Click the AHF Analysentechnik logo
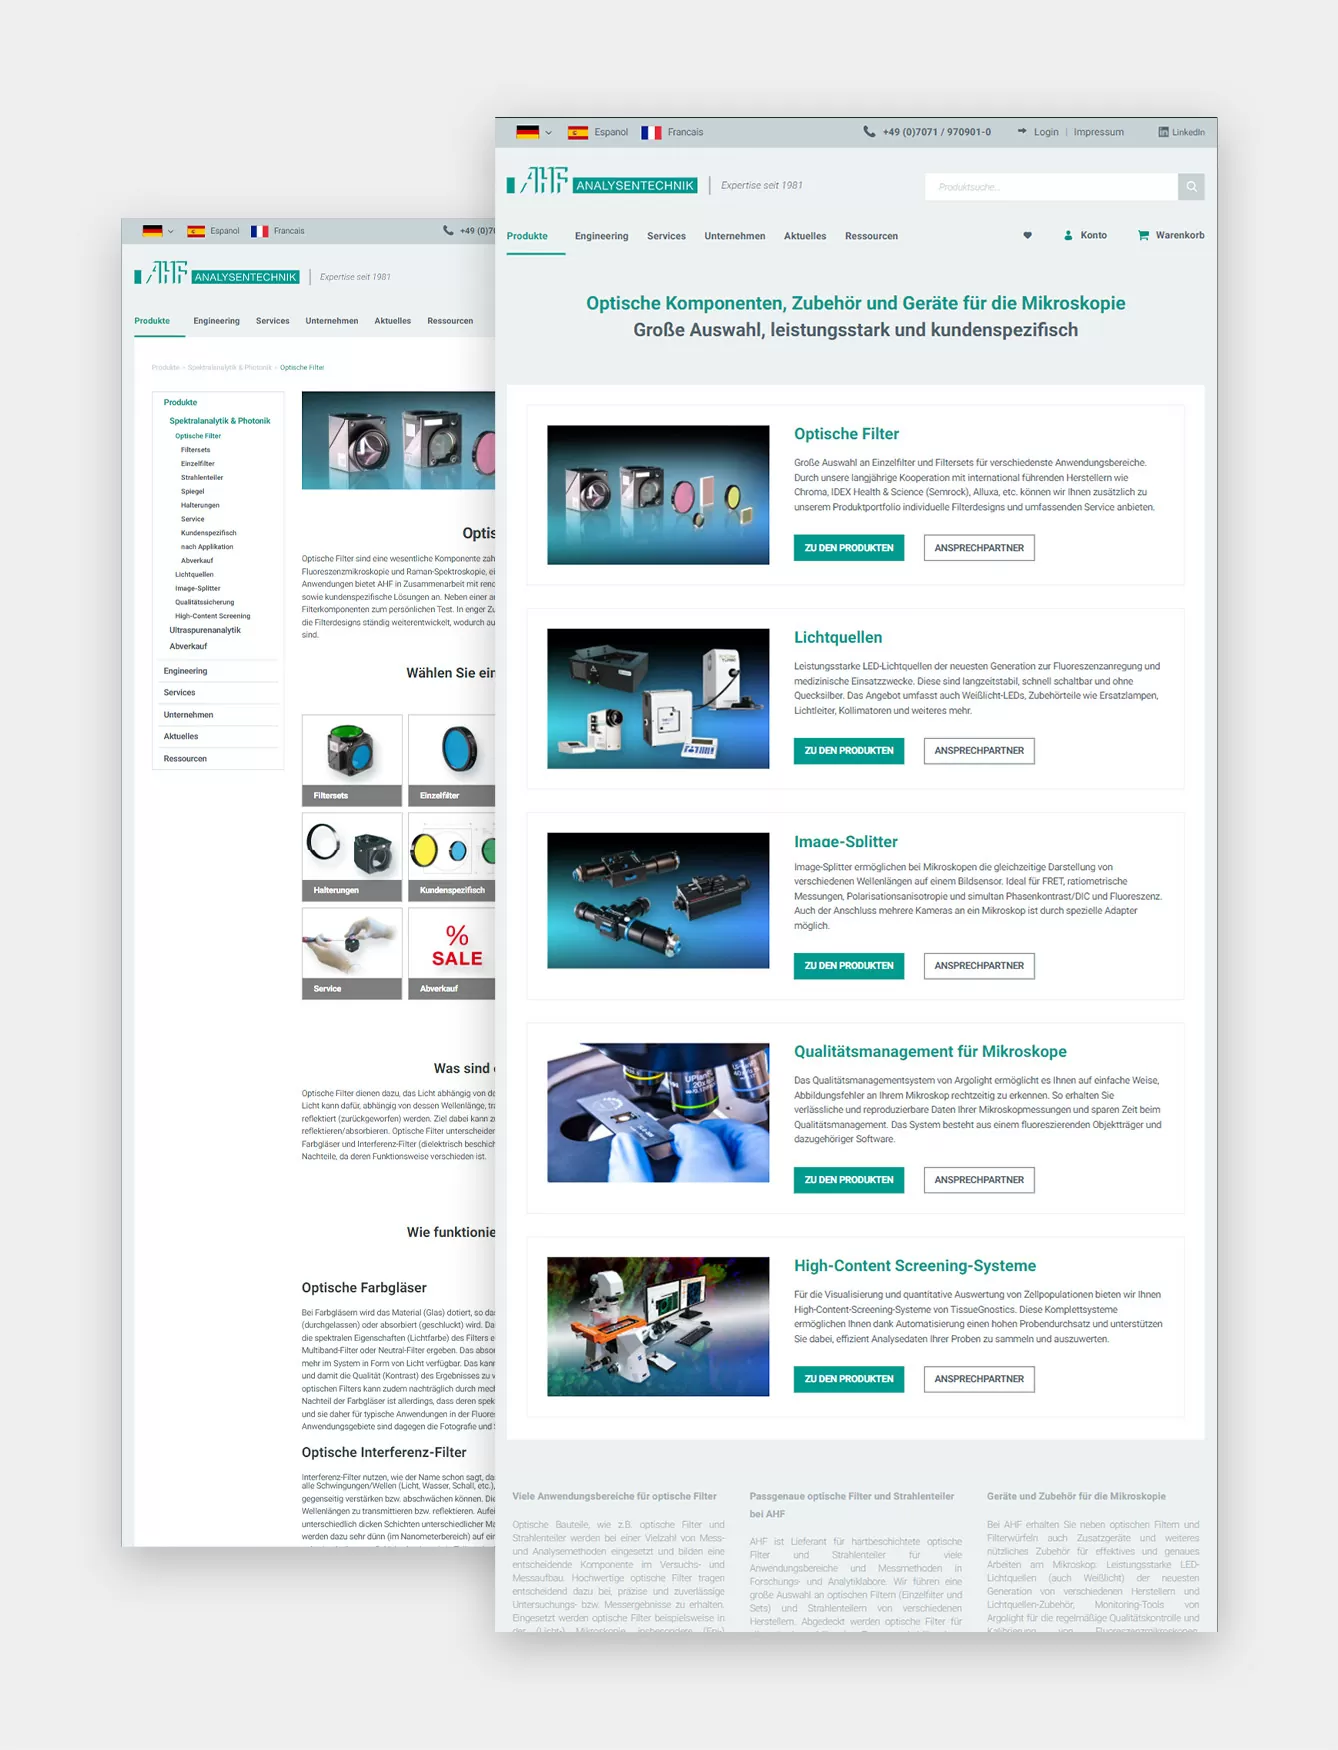Image resolution: width=1338 pixels, height=1750 pixels. coord(602,182)
